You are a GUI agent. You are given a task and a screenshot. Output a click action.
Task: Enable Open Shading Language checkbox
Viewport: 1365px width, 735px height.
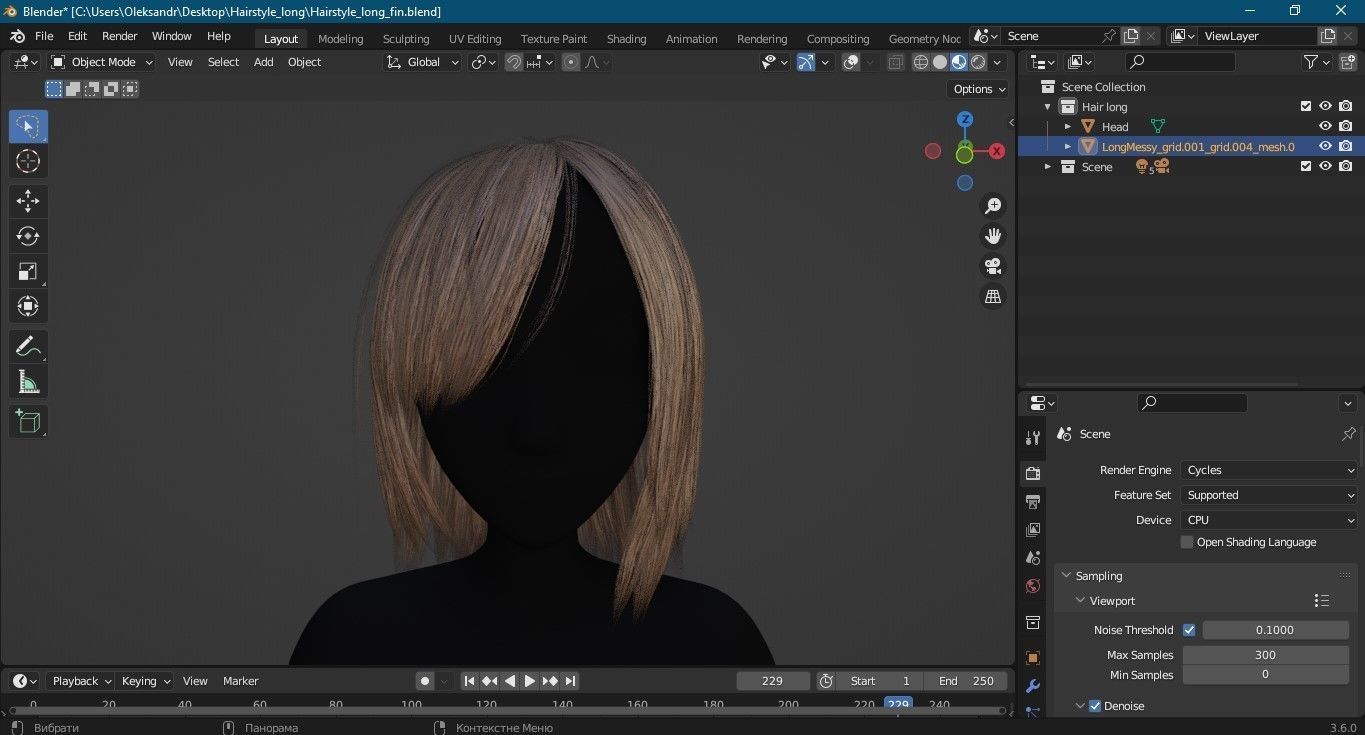tap(1187, 542)
